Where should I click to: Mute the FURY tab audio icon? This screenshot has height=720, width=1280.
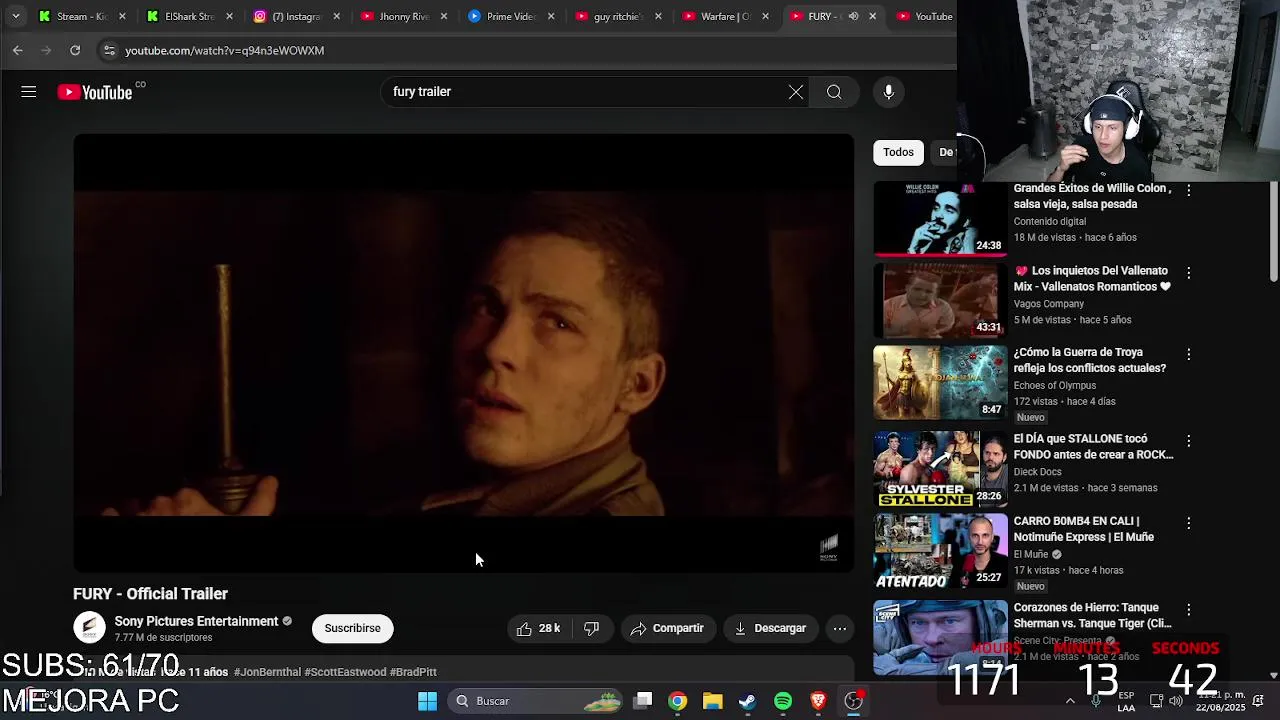(x=853, y=16)
